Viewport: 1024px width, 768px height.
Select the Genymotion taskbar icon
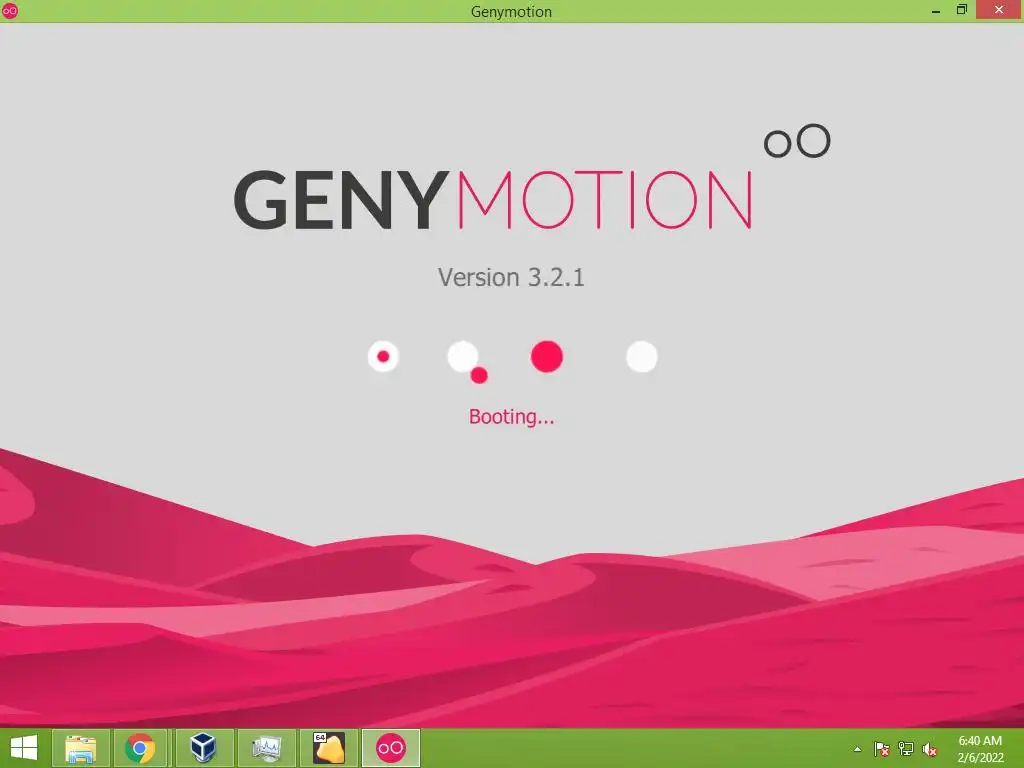coord(391,748)
